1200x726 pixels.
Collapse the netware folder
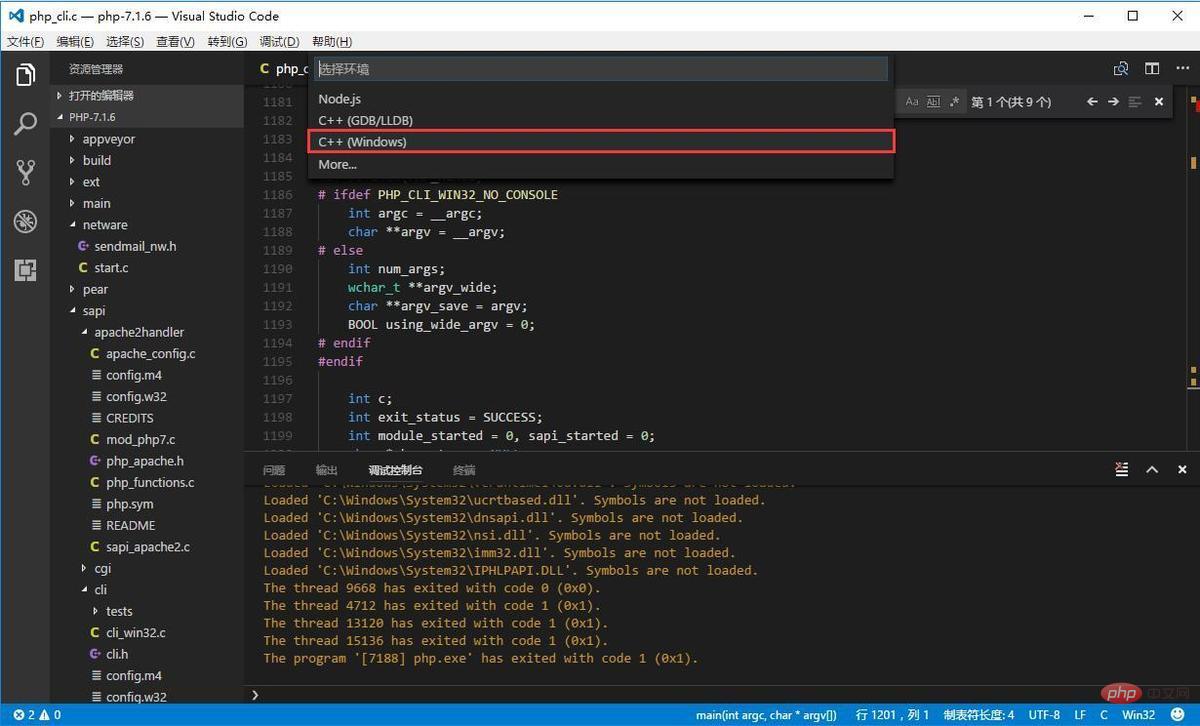tap(147, 225)
